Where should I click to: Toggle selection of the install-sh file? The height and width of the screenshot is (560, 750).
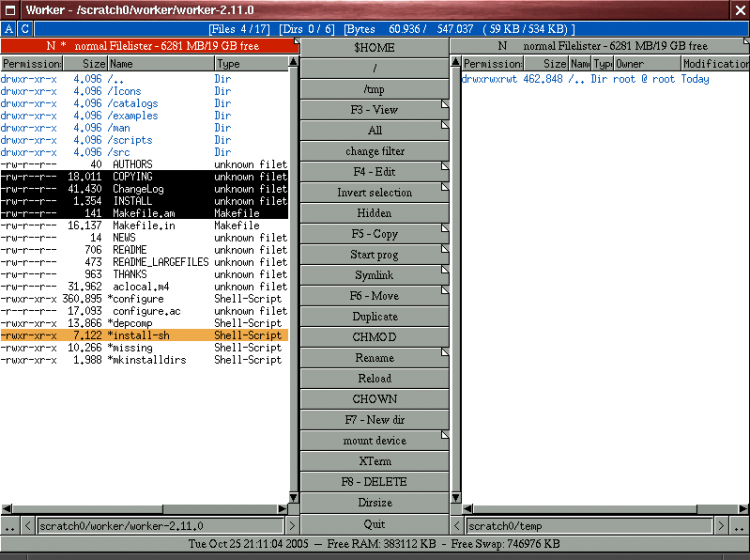140,336
